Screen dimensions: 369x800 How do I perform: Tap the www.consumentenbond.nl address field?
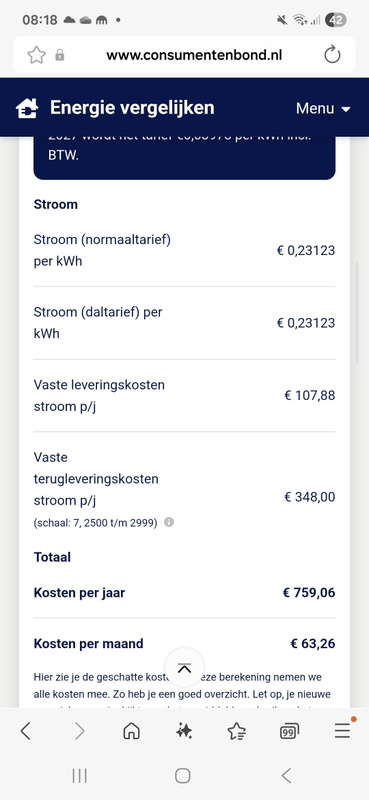click(x=194, y=55)
